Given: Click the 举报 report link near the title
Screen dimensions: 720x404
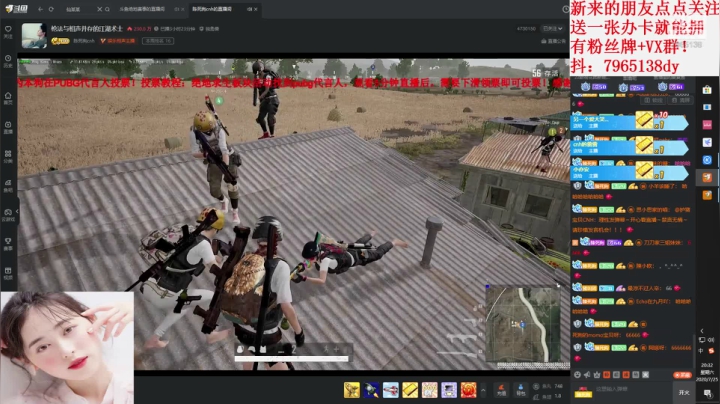Looking at the screenshot, I should [x=209, y=28].
